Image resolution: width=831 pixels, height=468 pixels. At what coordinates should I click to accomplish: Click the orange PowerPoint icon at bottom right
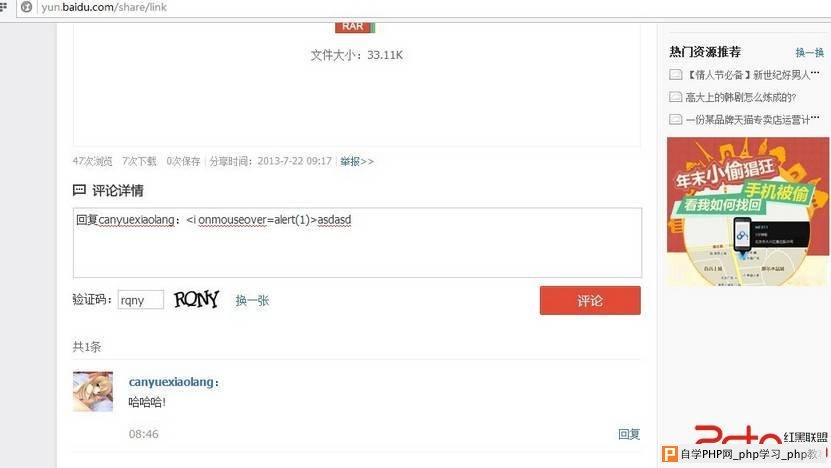click(670, 454)
